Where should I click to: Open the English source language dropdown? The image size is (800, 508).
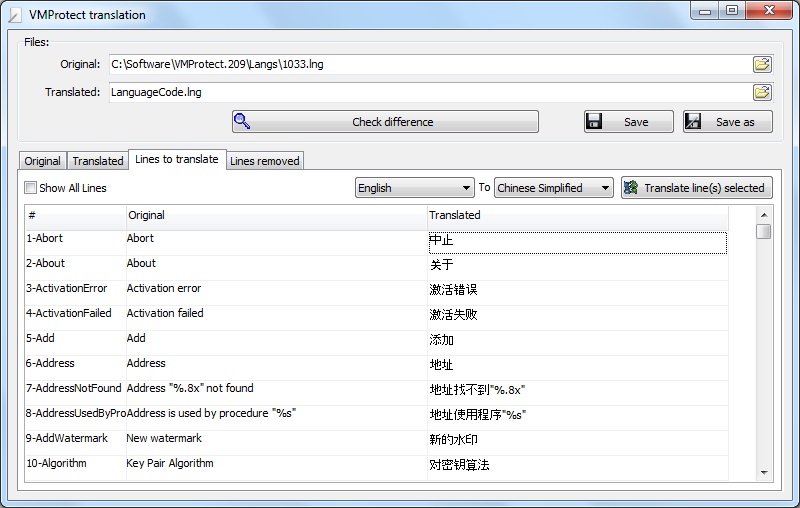tap(414, 188)
